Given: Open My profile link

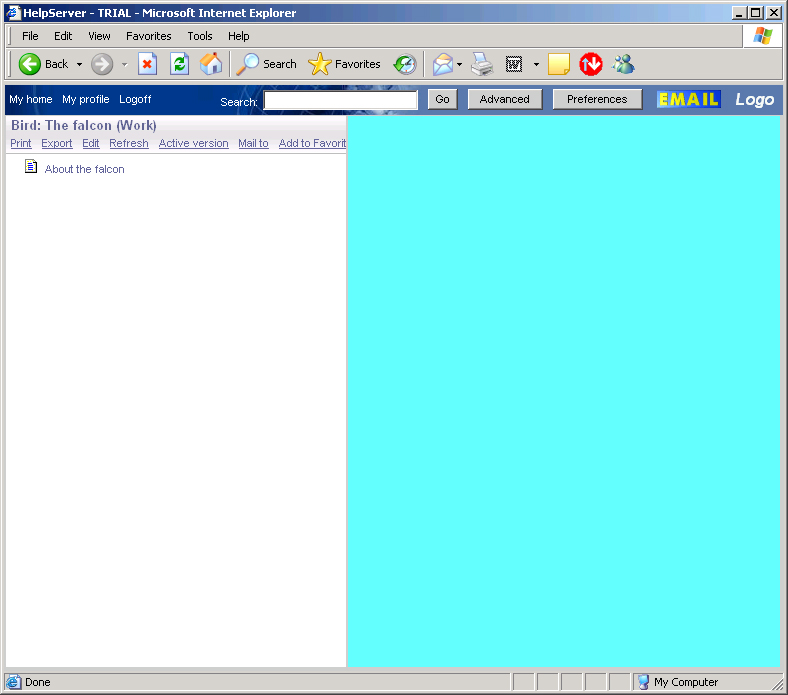Looking at the screenshot, I should click(86, 100).
